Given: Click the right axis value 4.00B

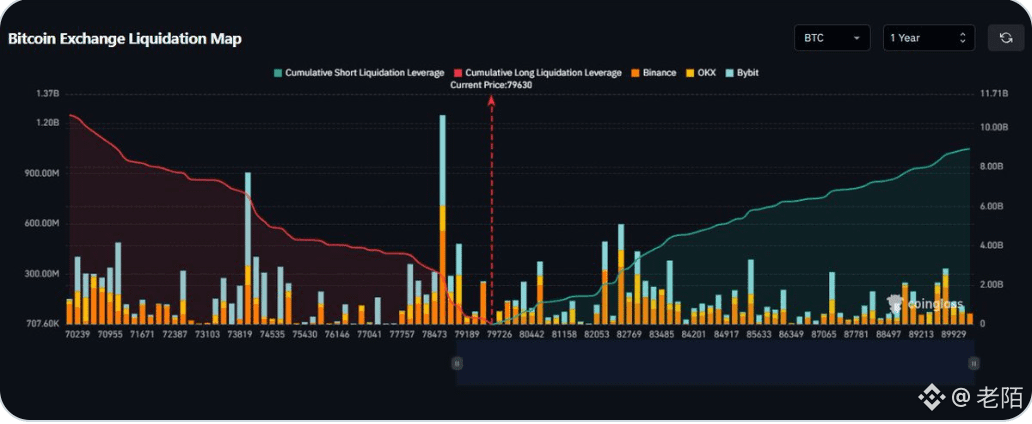Looking at the screenshot, I should tap(992, 245).
